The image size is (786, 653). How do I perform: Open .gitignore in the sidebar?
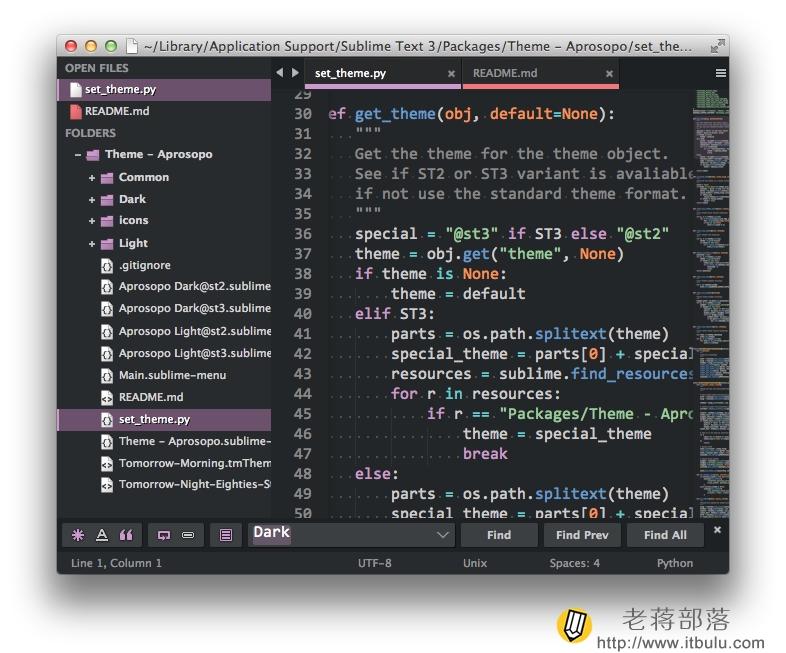point(144,265)
